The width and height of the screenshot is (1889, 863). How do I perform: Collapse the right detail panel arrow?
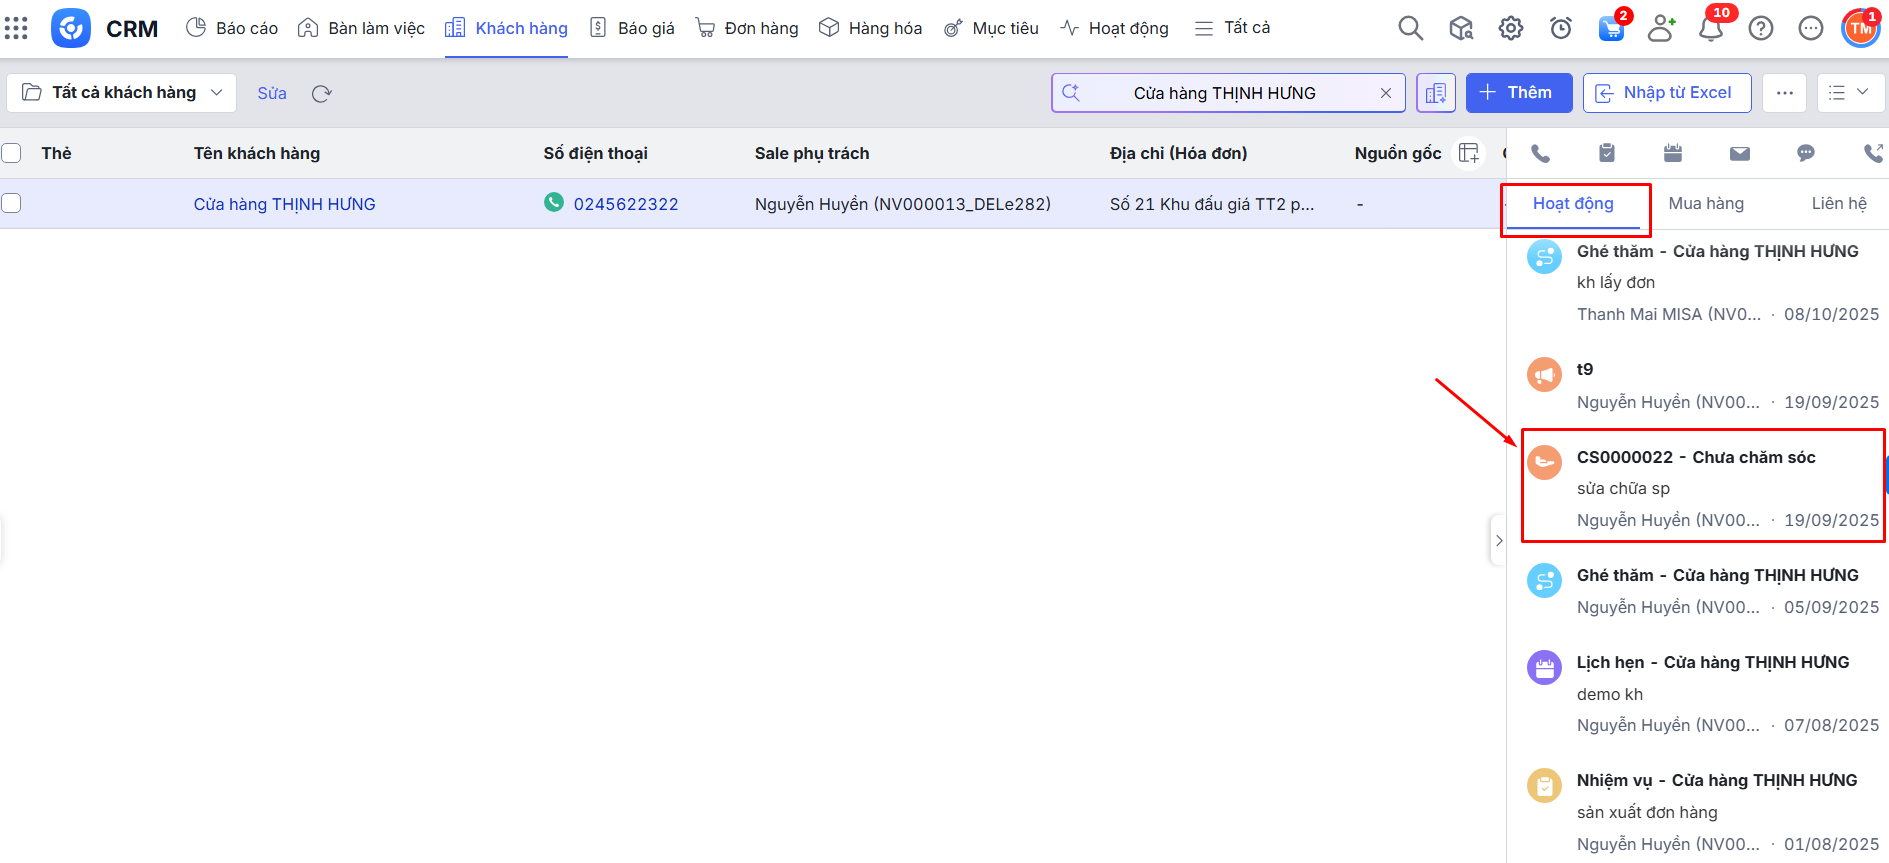coord(1498,540)
